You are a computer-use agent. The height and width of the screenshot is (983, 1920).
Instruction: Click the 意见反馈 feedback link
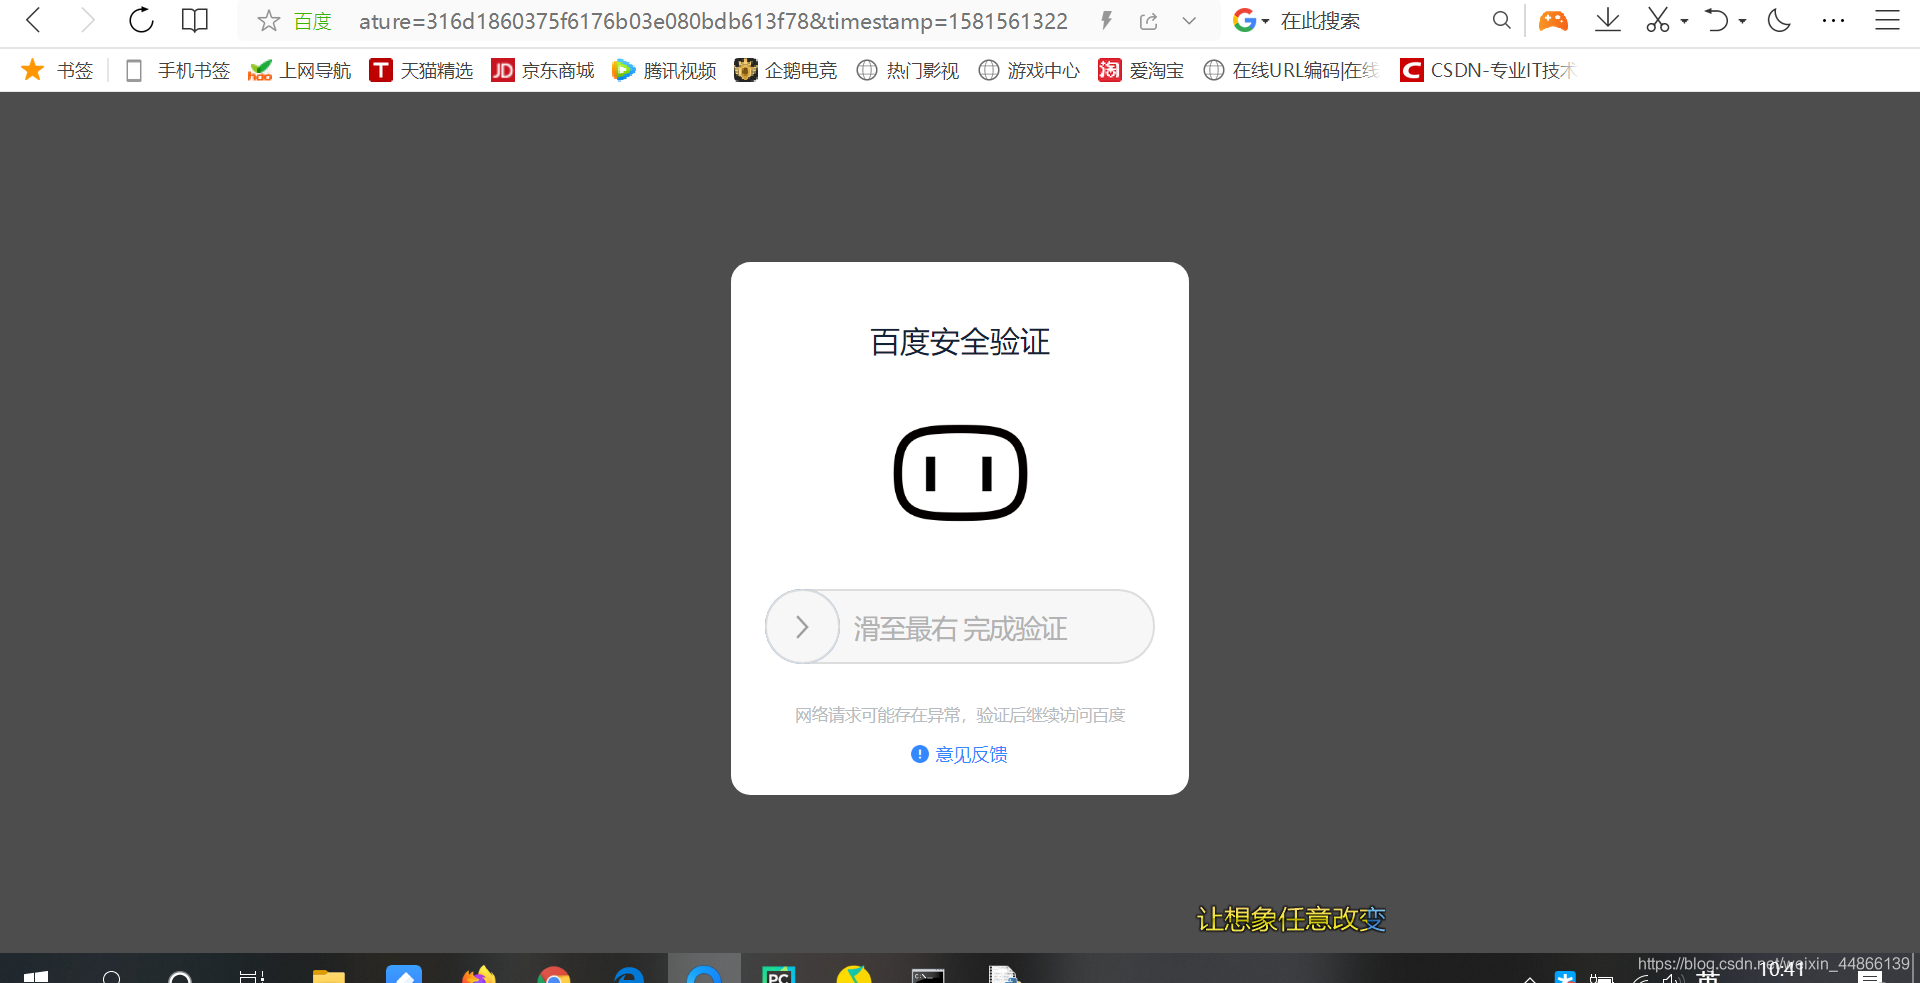click(x=959, y=754)
